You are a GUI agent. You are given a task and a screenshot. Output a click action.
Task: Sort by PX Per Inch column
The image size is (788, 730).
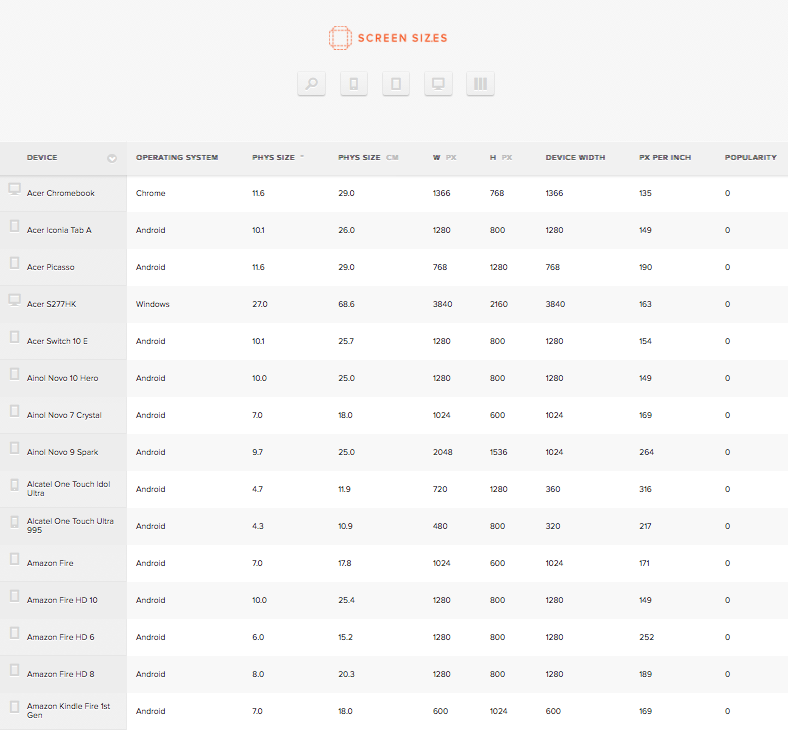tap(665, 158)
